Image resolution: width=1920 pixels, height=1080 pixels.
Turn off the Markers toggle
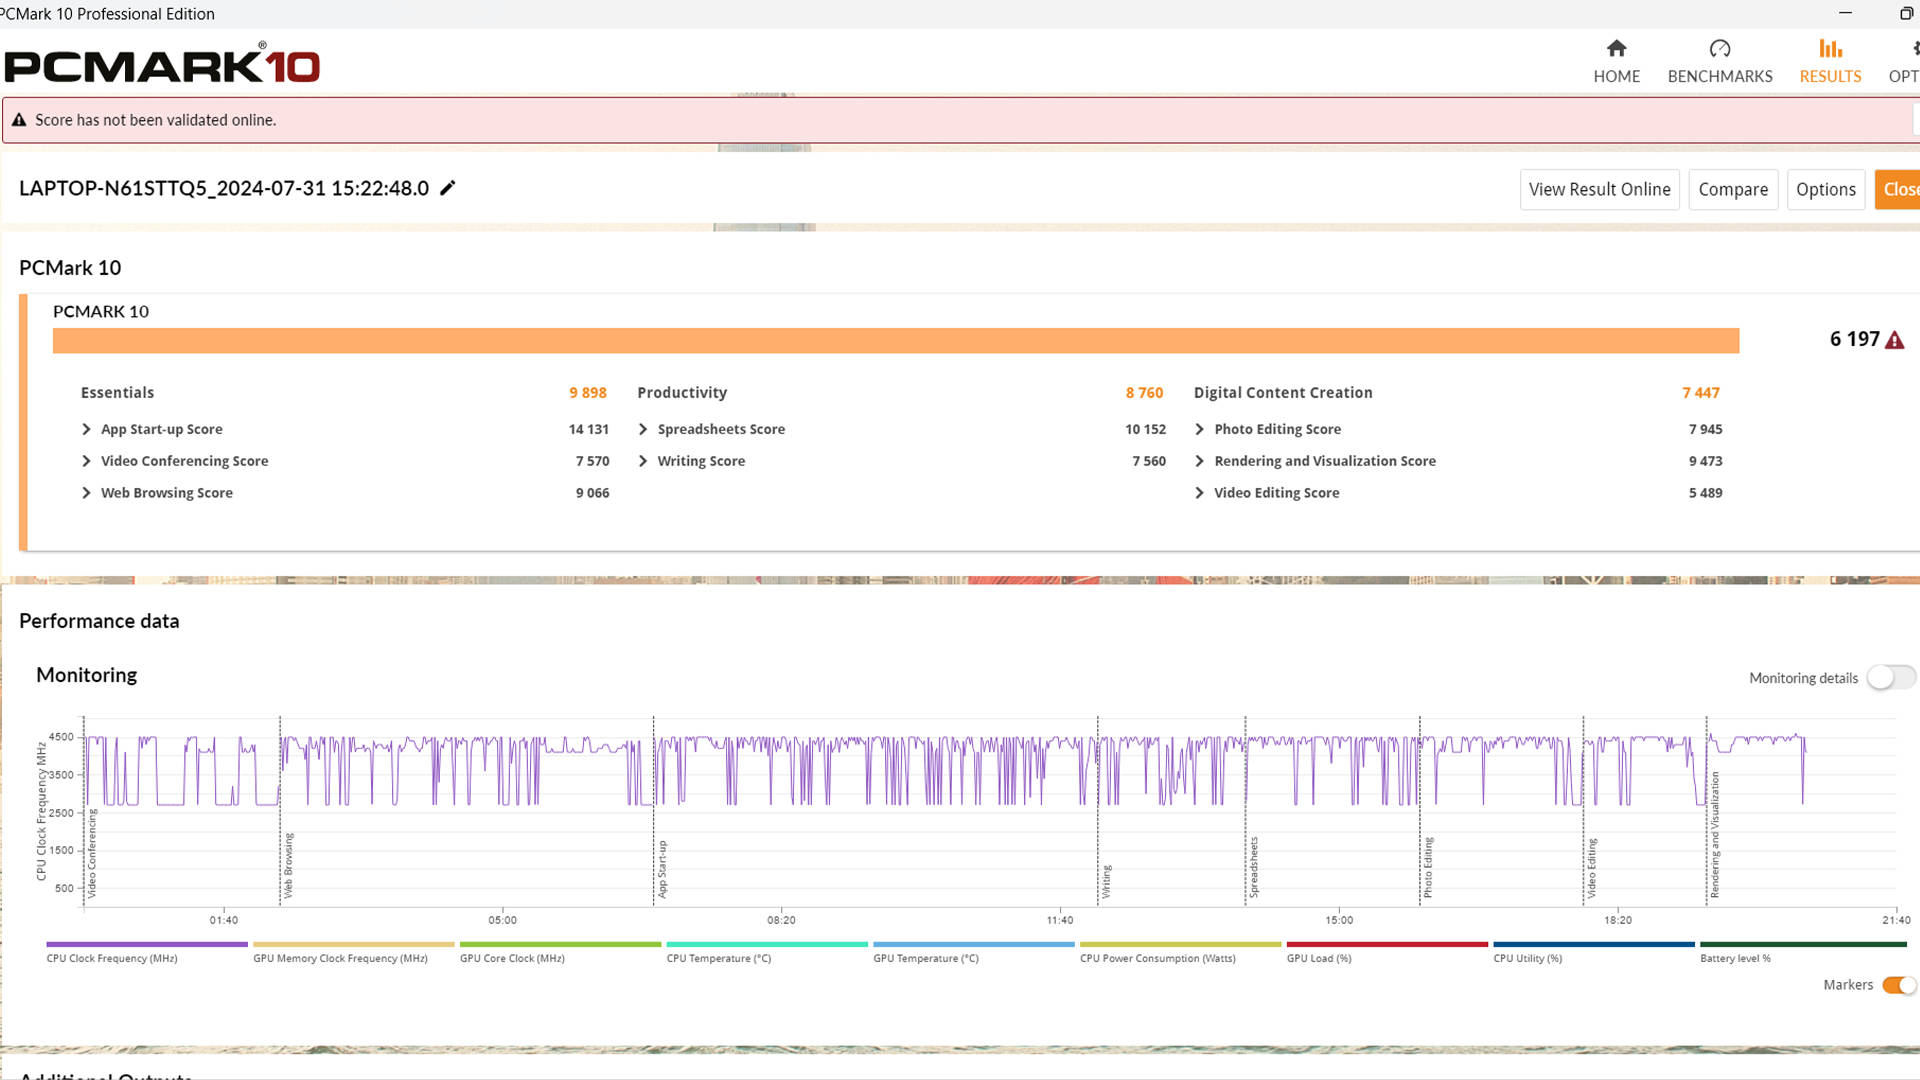point(1898,985)
